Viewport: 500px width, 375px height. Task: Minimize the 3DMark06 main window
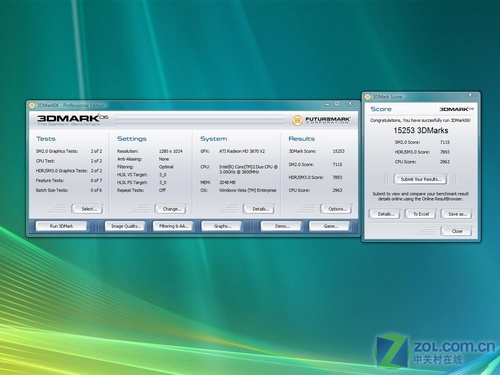327,104
